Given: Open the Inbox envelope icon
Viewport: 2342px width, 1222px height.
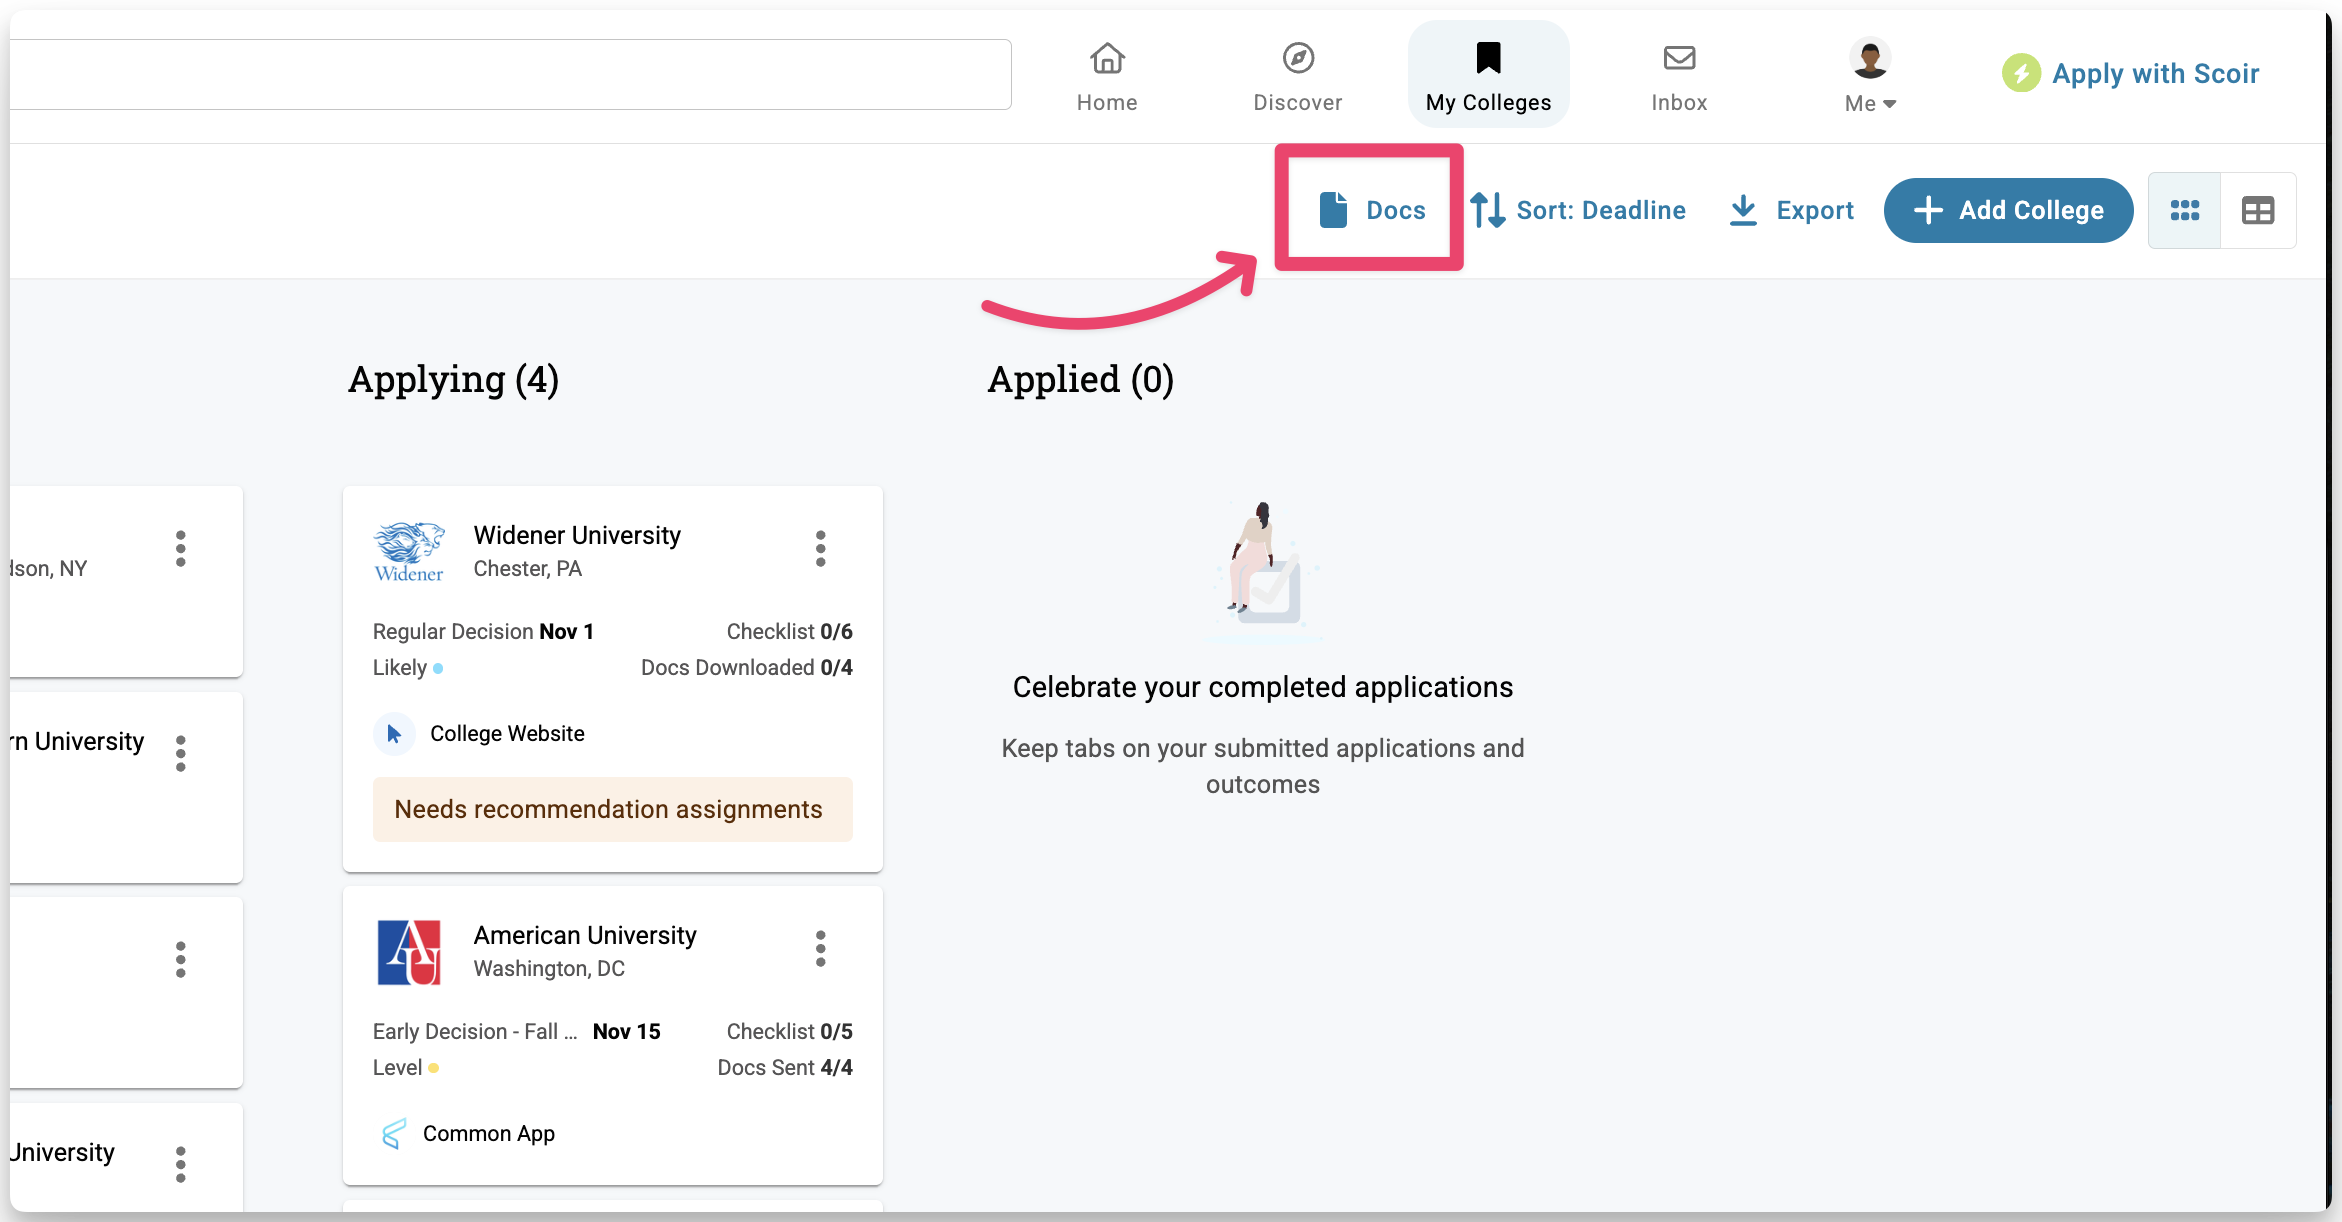Looking at the screenshot, I should (x=1679, y=58).
